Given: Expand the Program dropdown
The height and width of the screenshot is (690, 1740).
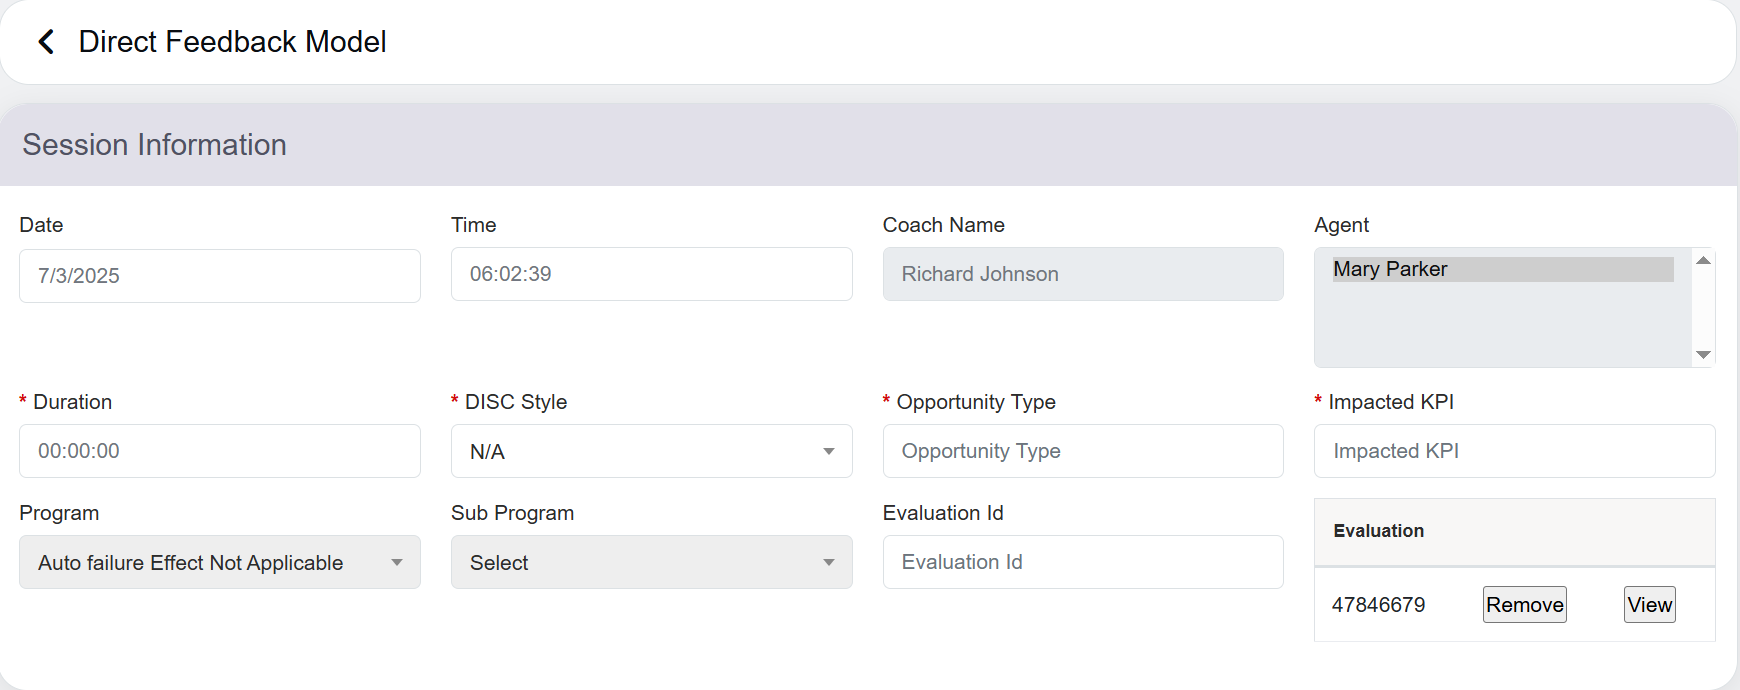Looking at the screenshot, I should pos(219,563).
